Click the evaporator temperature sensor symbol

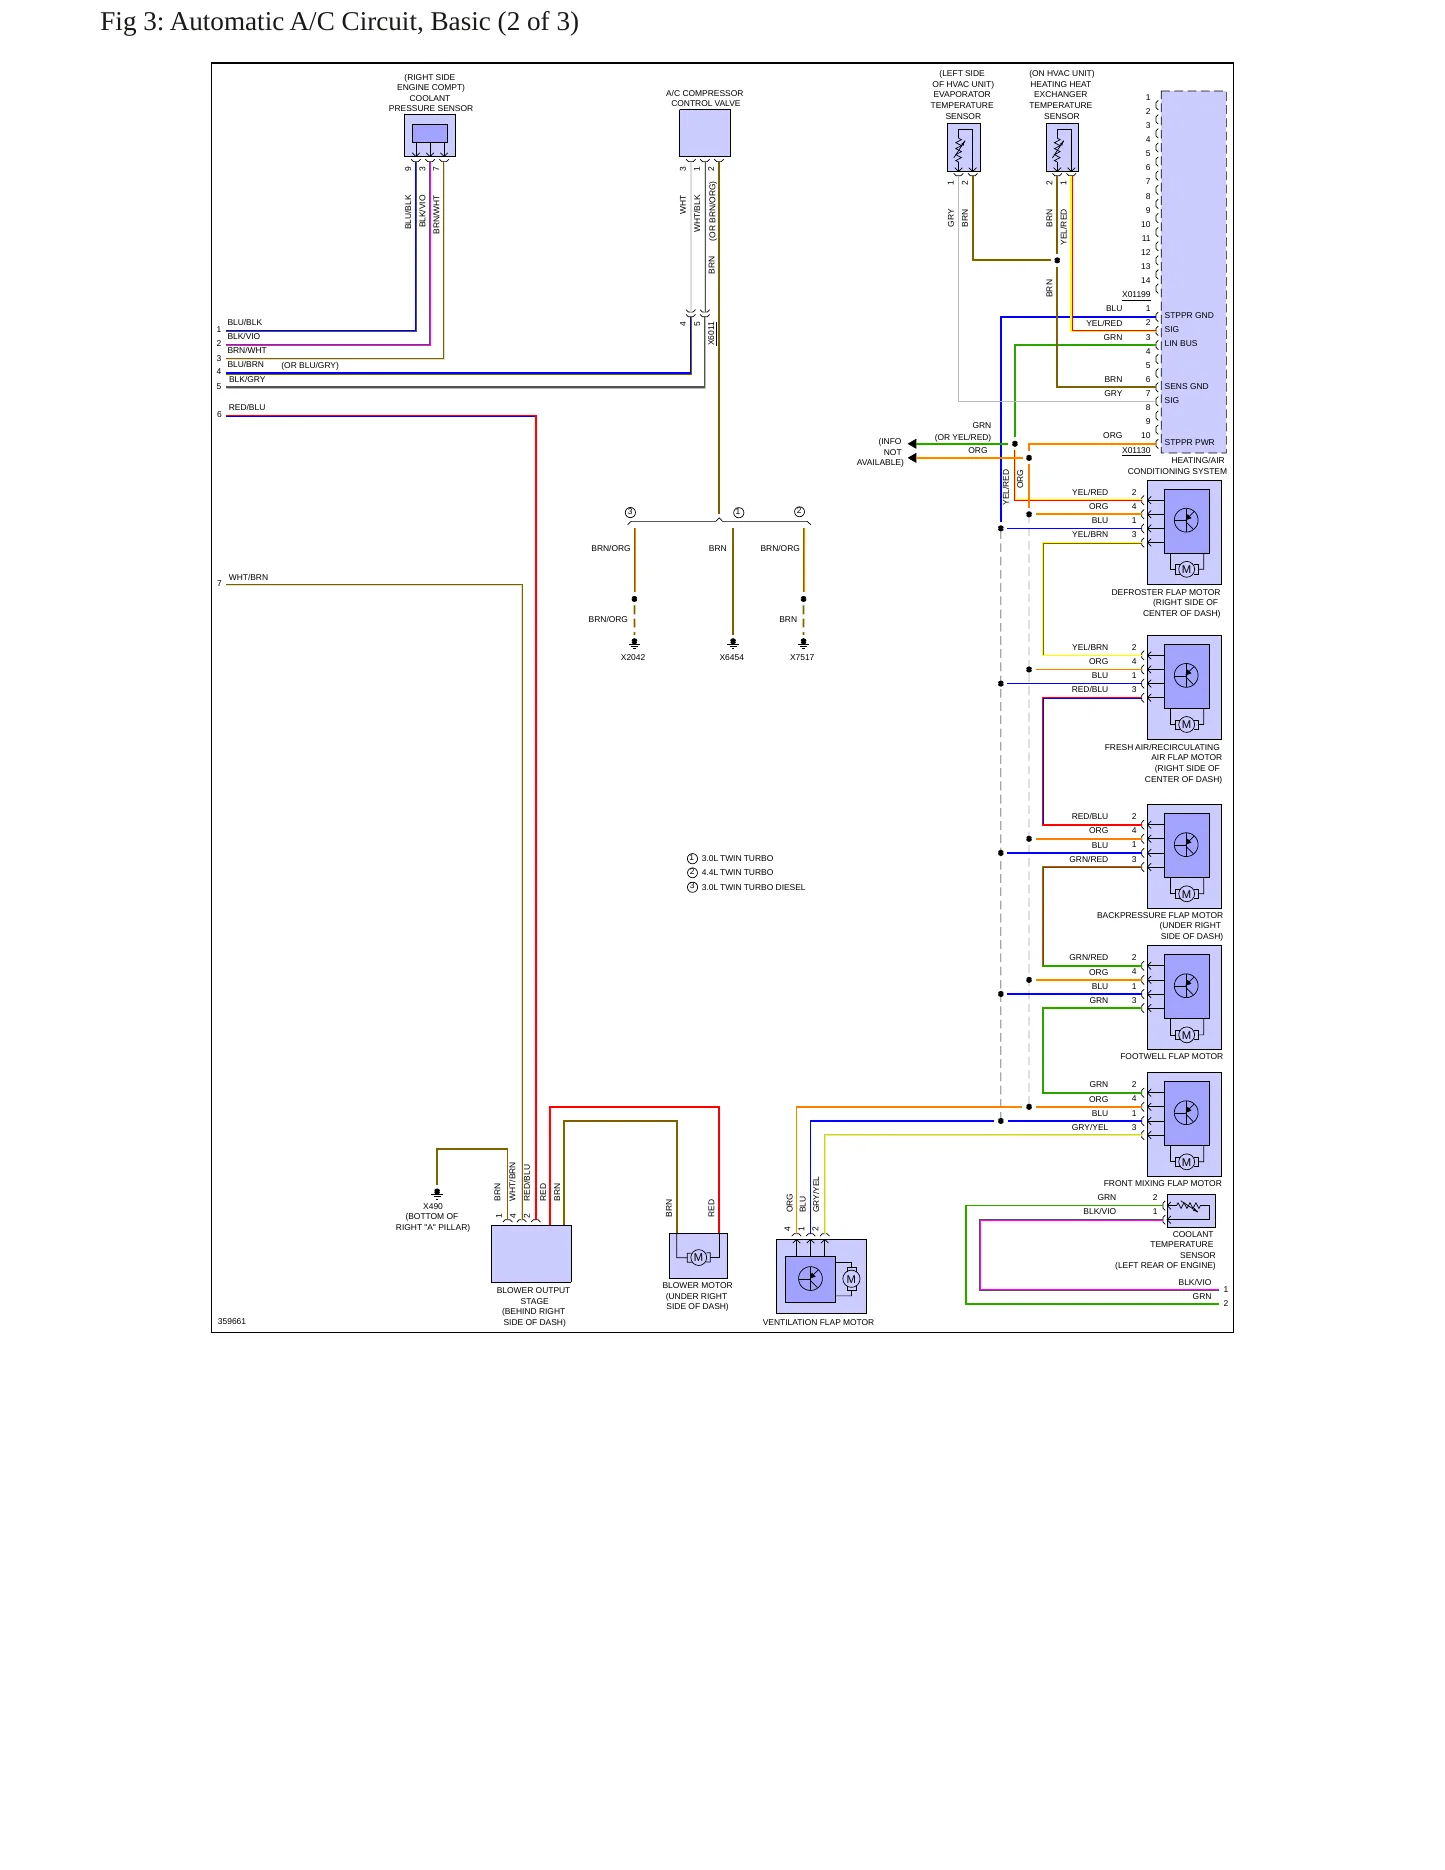tap(964, 148)
